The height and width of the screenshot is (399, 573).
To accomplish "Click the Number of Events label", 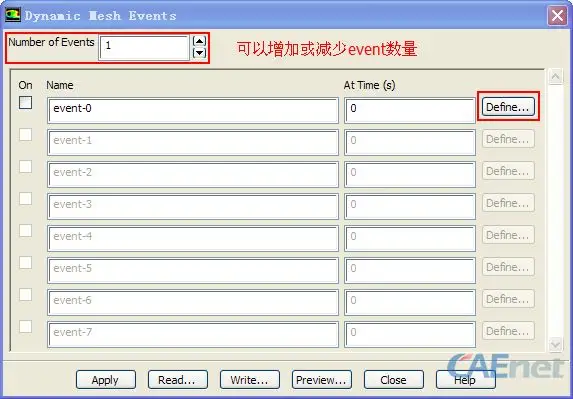I will (51, 42).
